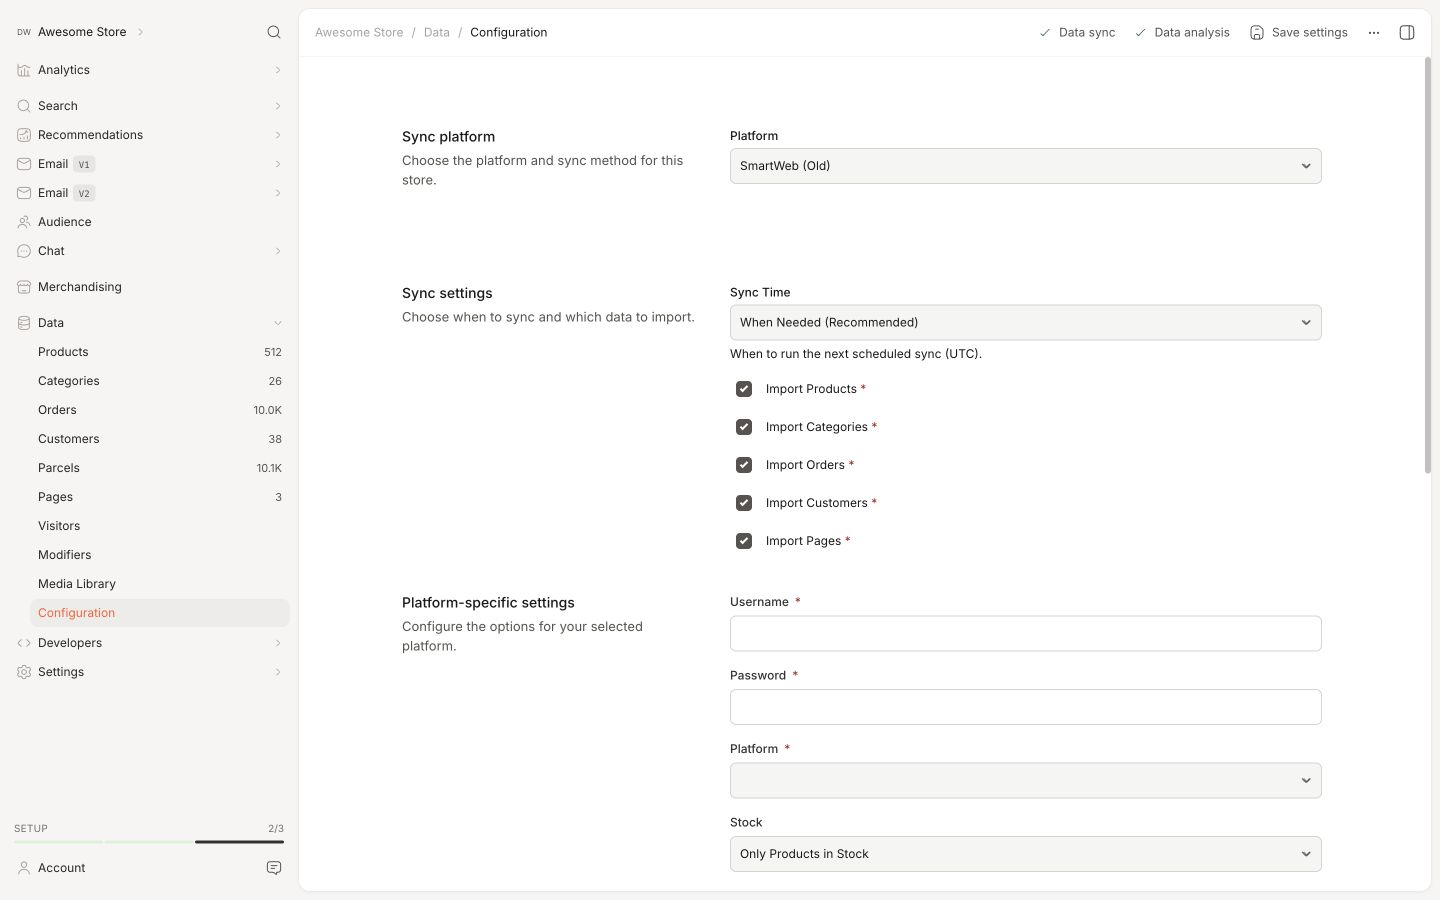The height and width of the screenshot is (900, 1440).
Task: Open the Awesome Store switcher
Action: tap(81, 32)
